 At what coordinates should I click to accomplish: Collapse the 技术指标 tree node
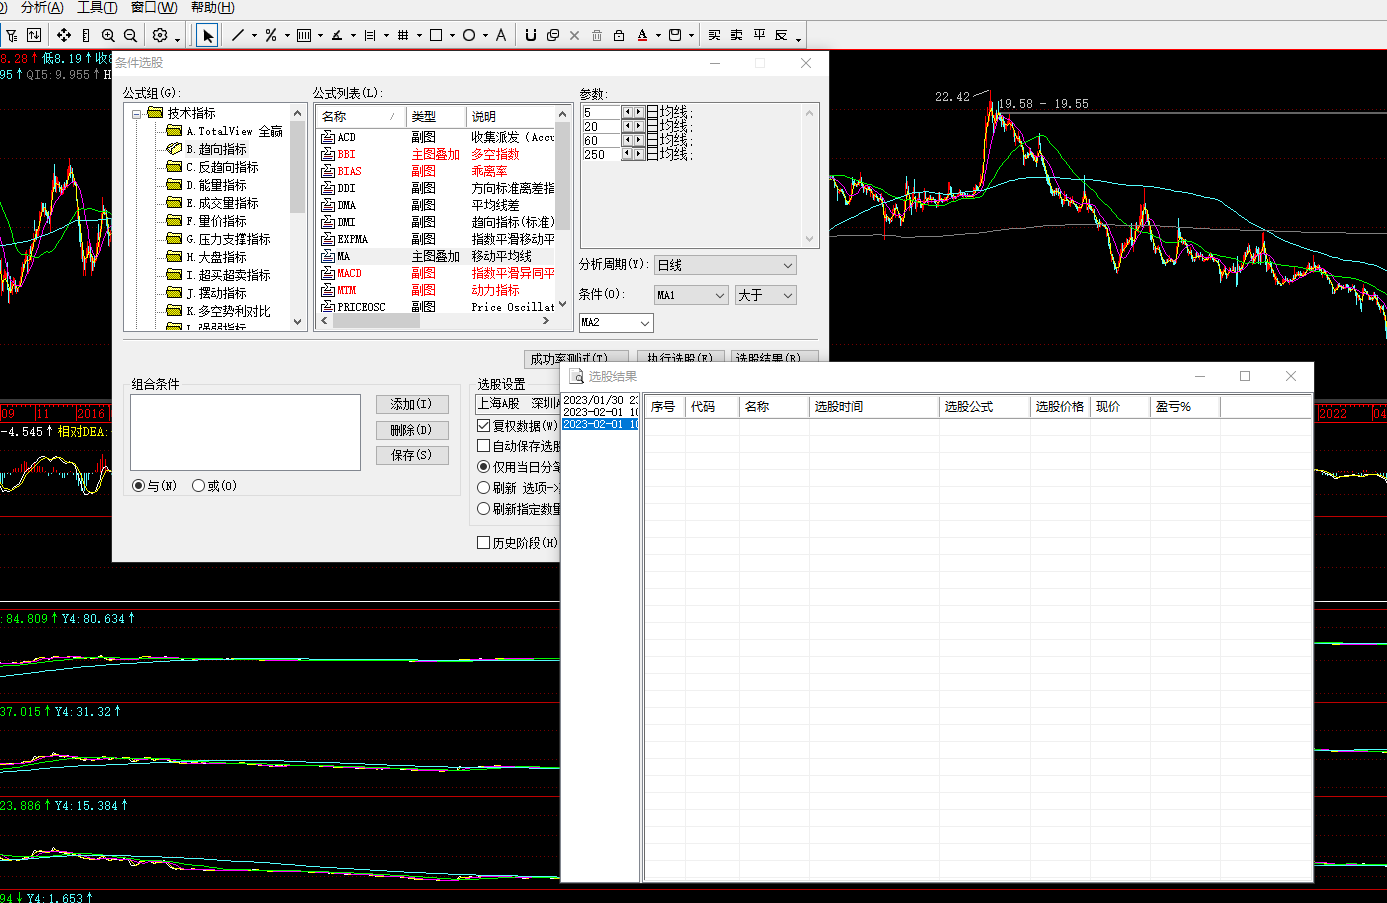136,114
